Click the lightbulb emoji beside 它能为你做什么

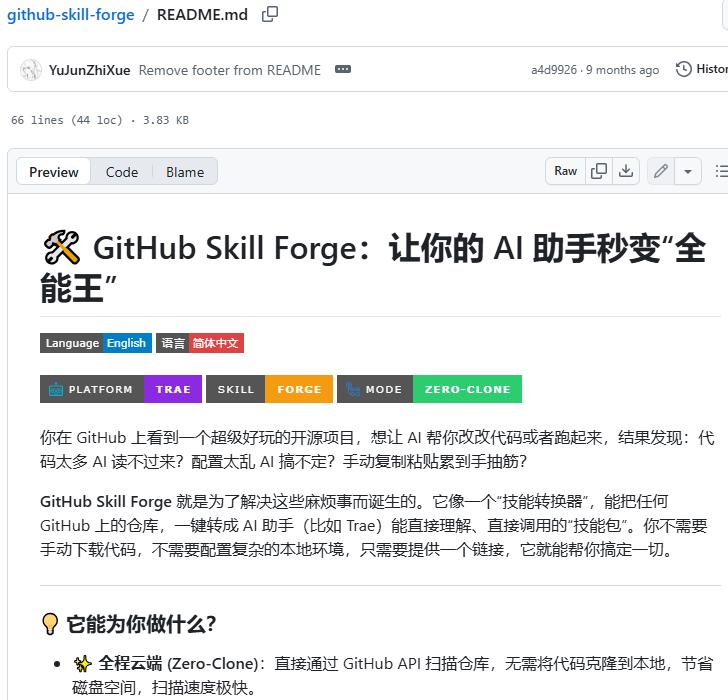pyautogui.click(x=50, y=624)
